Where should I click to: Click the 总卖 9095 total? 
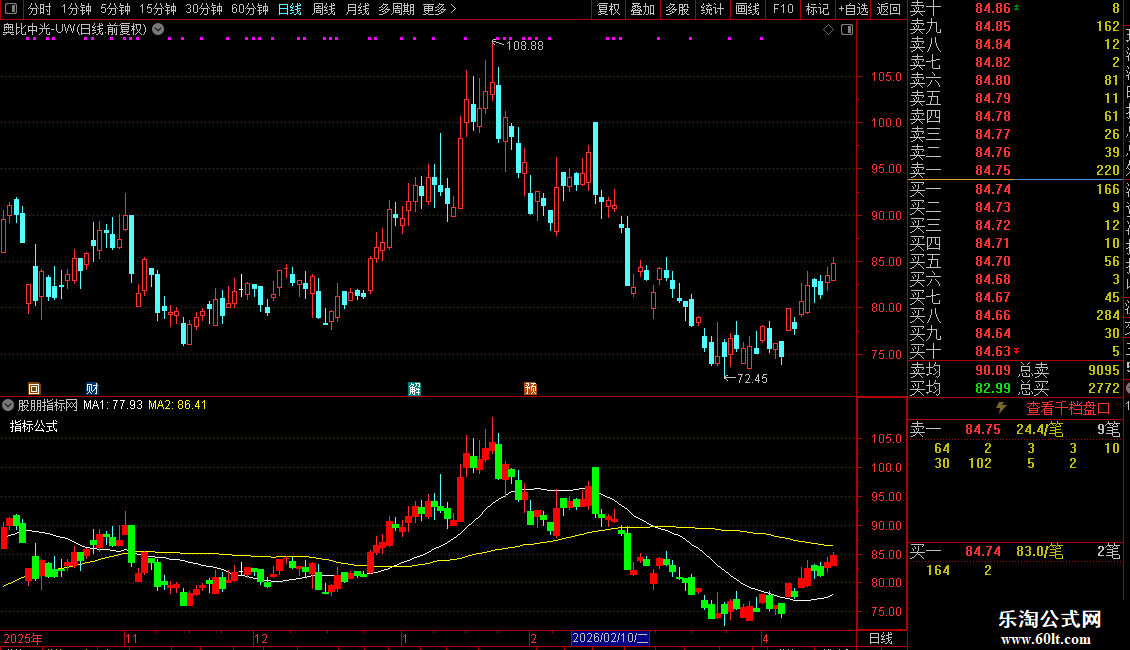(x=1069, y=370)
